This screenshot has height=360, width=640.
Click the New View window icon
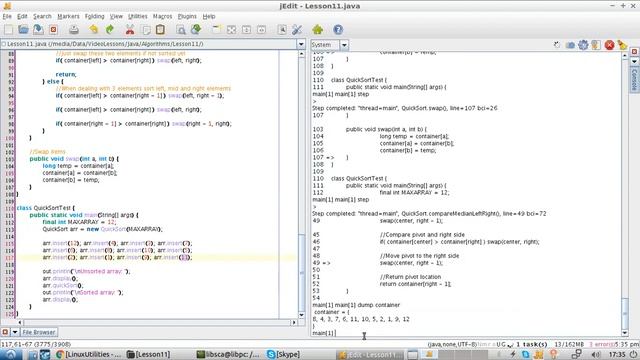pos(216,29)
